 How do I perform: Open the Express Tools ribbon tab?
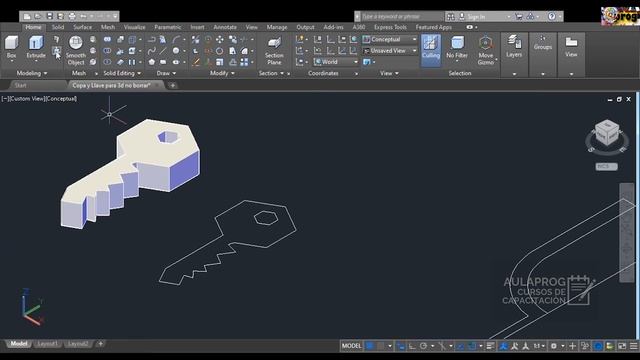tap(390, 27)
